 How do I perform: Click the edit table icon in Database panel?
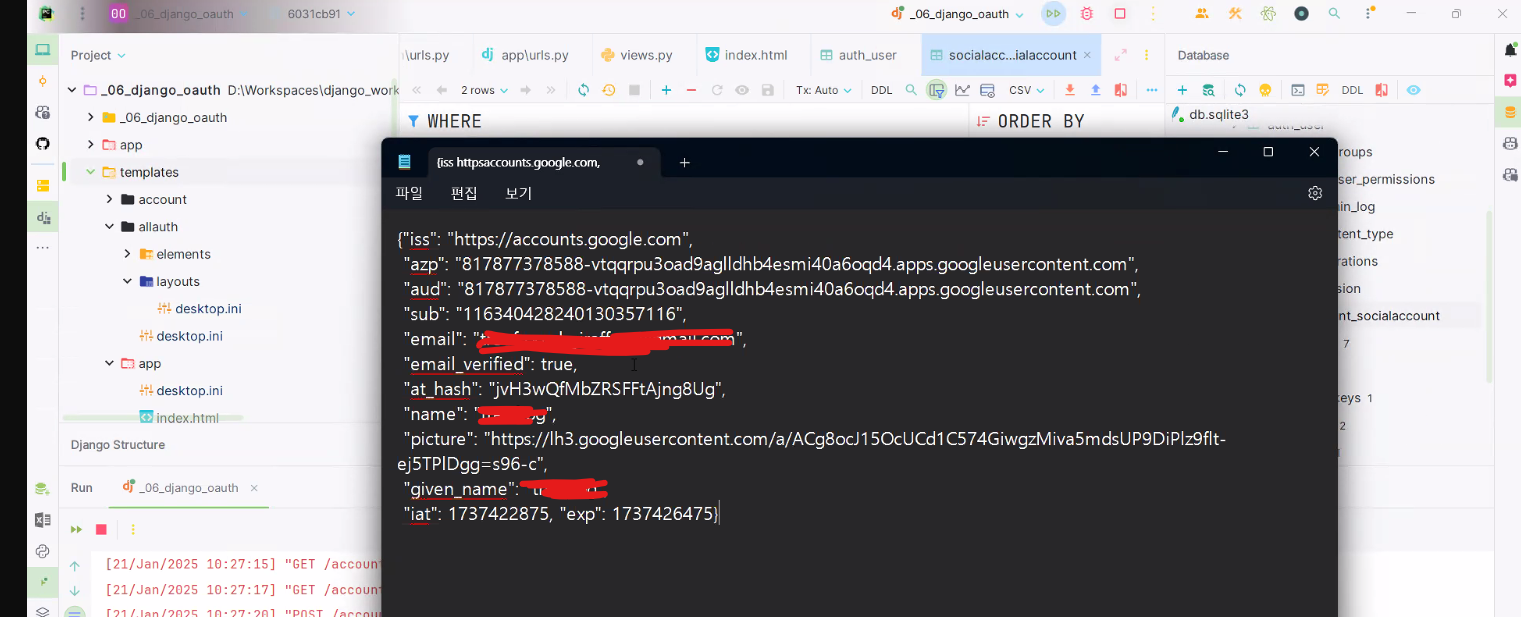click(x=1322, y=90)
